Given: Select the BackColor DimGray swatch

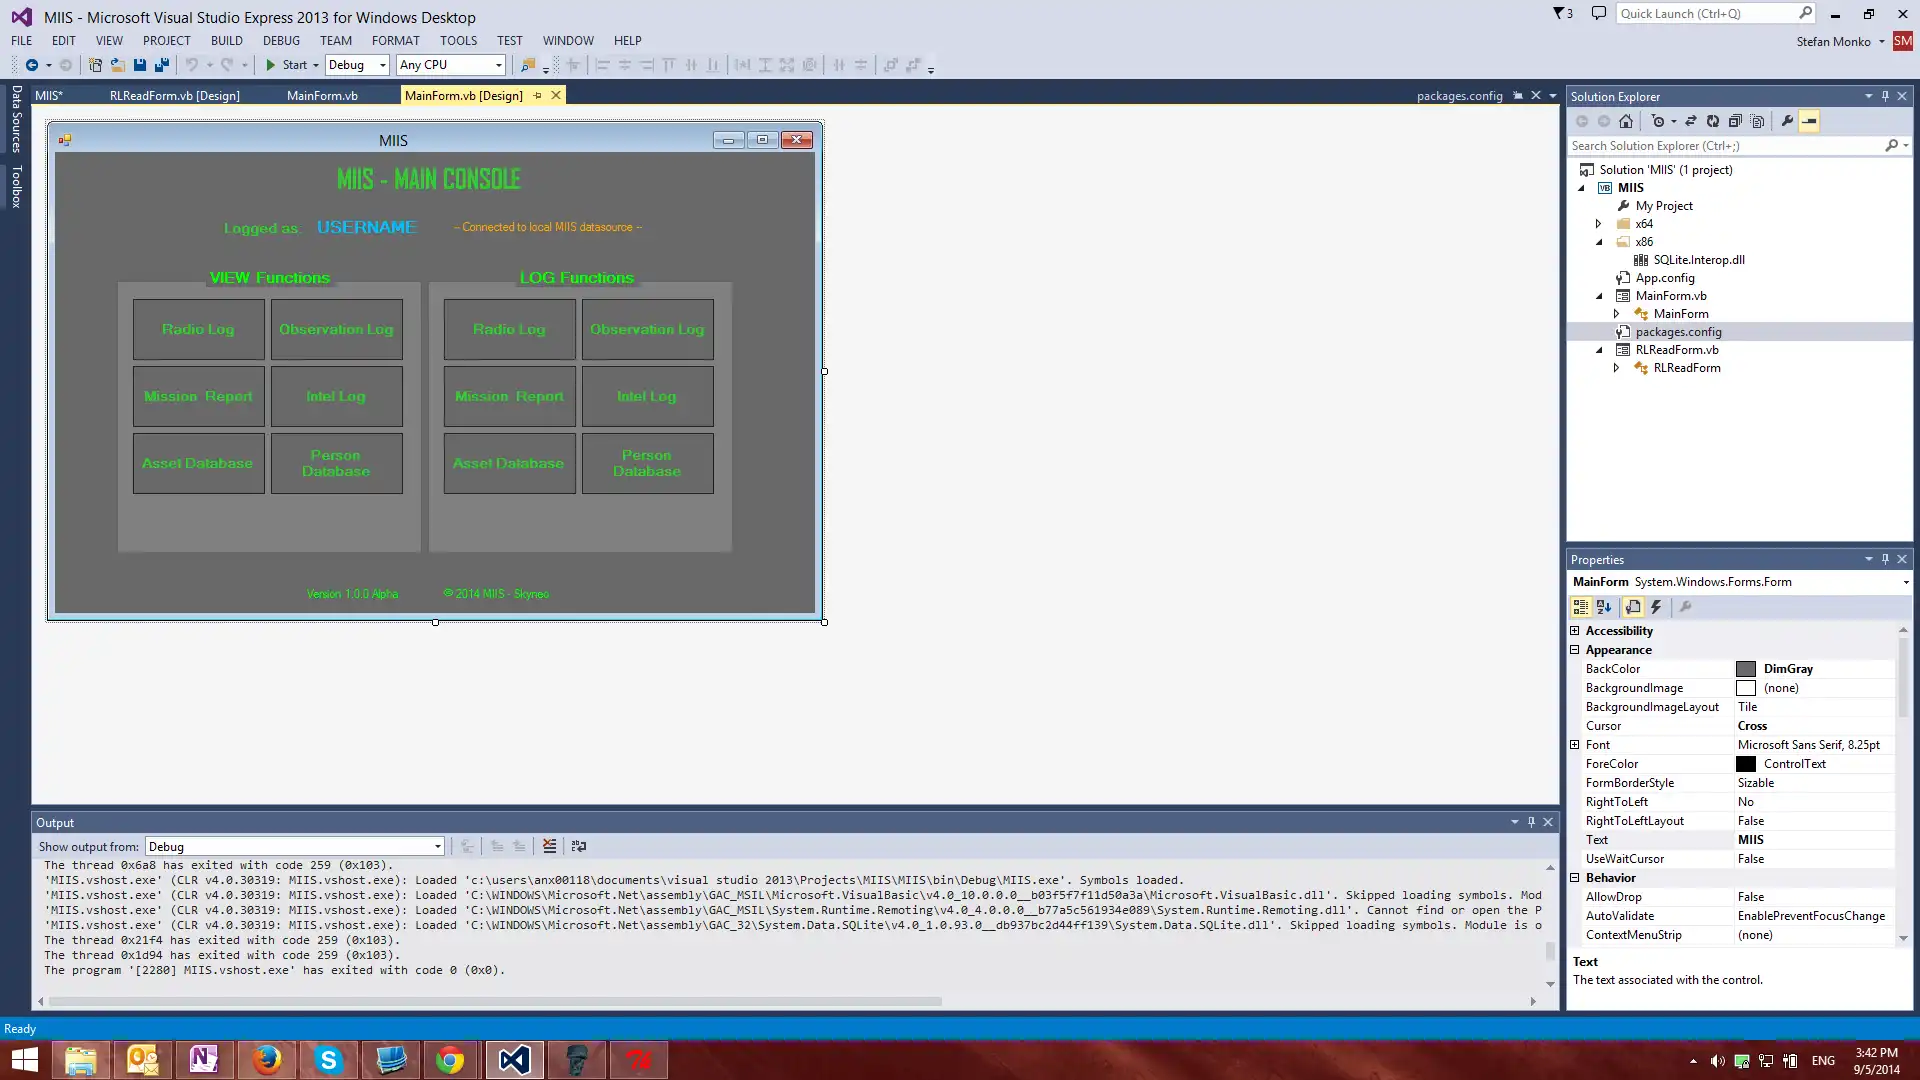Looking at the screenshot, I should click(1745, 667).
